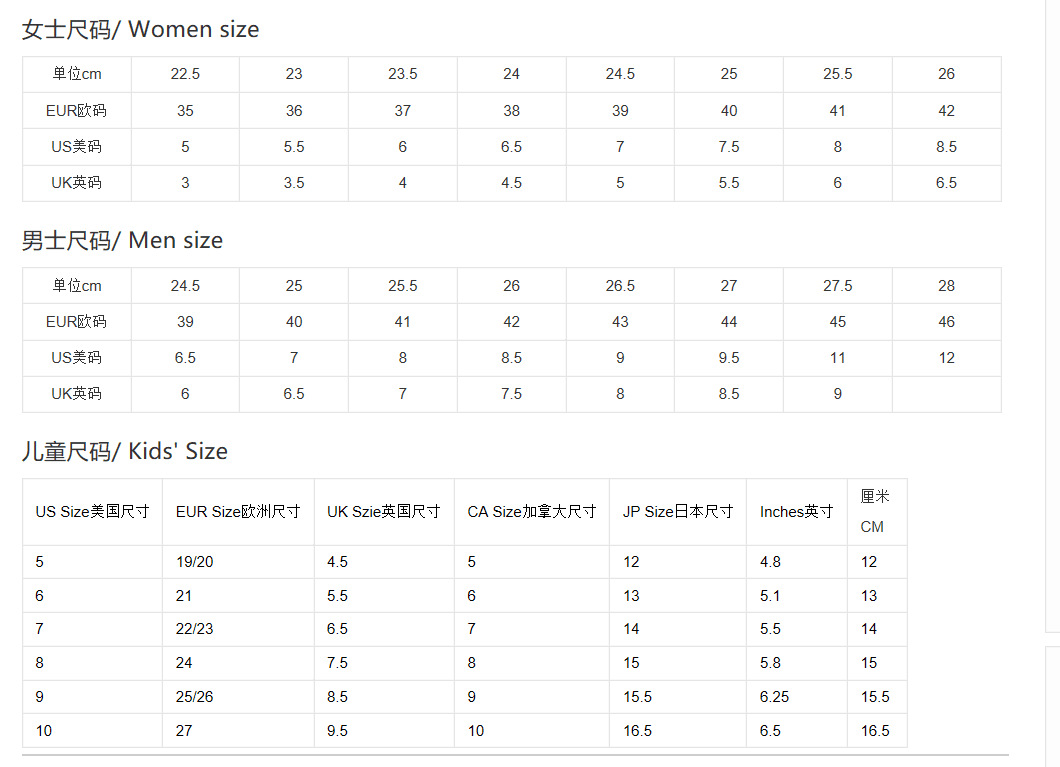The image size is (1060, 767).
Task: Select the 28 cm cell in Men table
Action: coord(946,286)
